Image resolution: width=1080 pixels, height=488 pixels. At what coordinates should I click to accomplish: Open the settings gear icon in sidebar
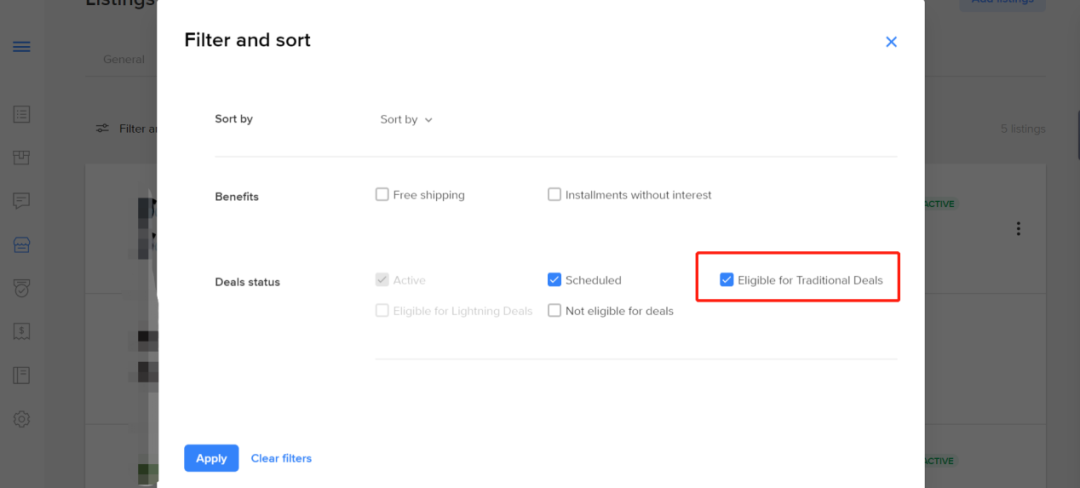pyautogui.click(x=21, y=418)
